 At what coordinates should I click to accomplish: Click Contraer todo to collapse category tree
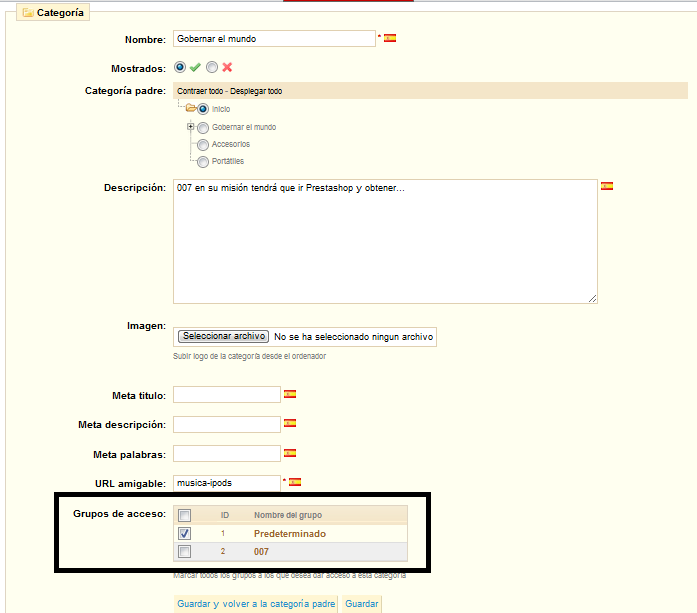click(x=199, y=91)
